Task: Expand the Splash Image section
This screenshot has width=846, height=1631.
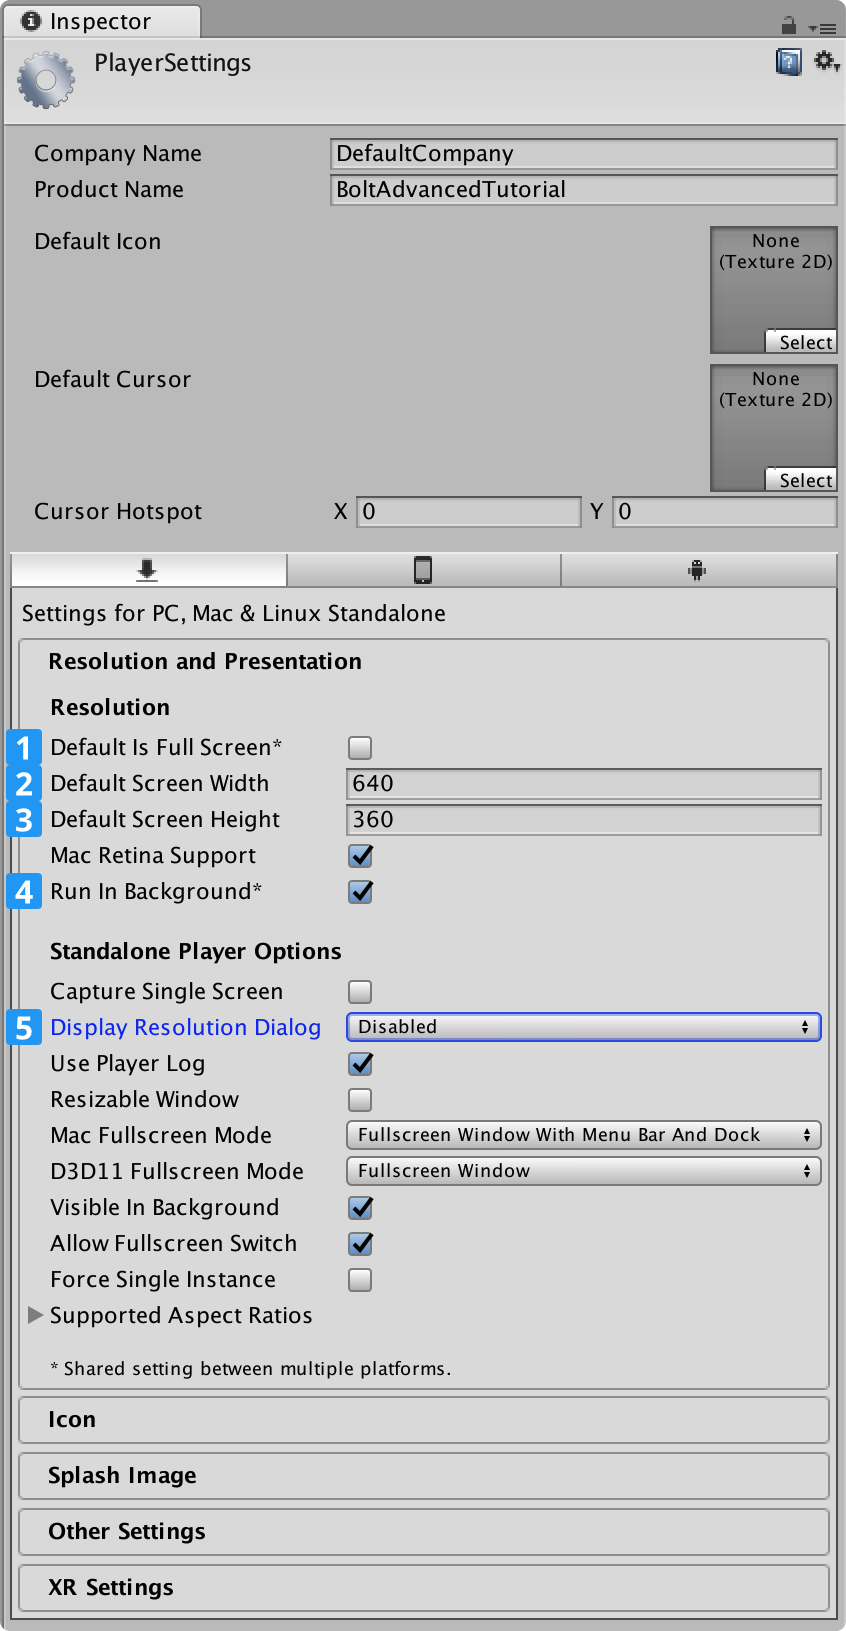Action: (424, 1476)
